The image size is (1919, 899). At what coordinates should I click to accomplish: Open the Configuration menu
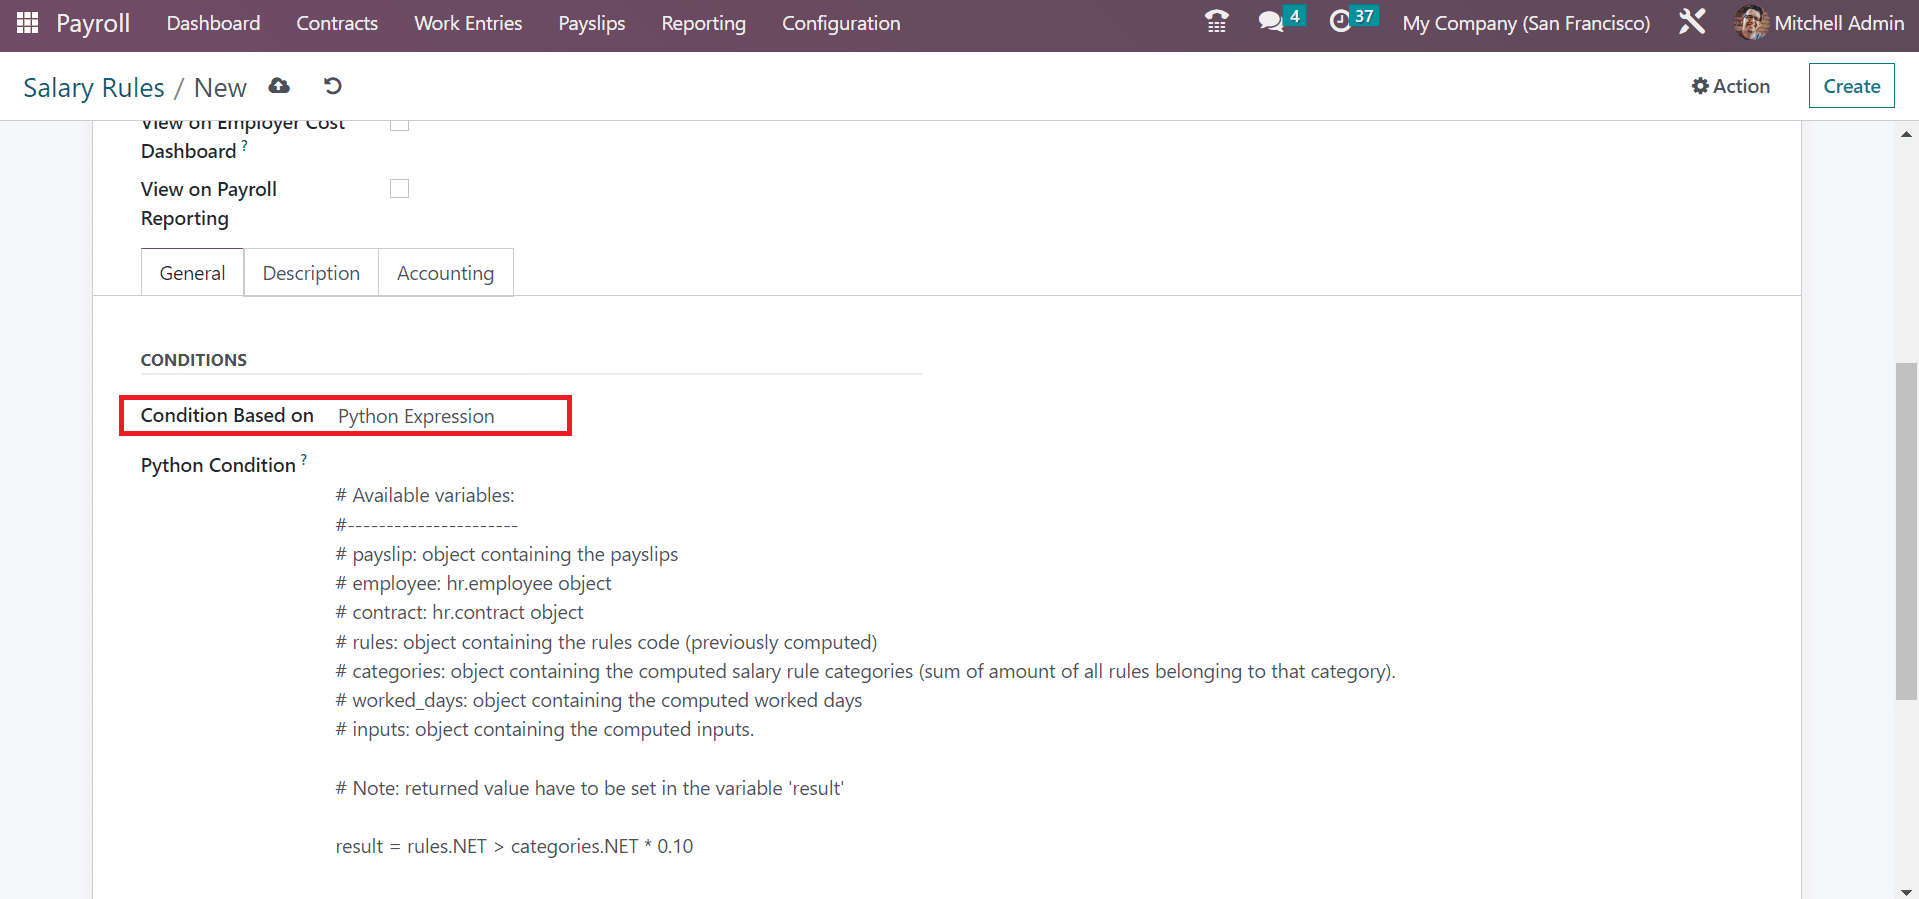tap(840, 23)
